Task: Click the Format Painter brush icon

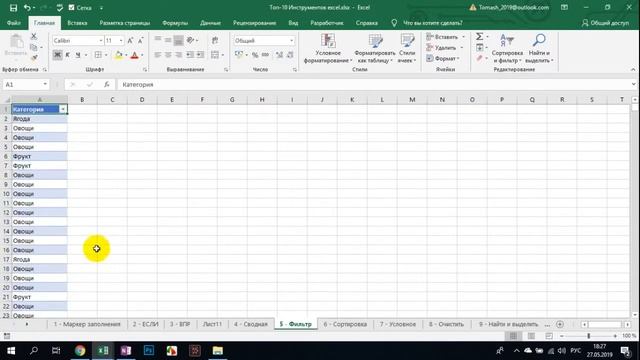Action: pyautogui.click(x=34, y=58)
